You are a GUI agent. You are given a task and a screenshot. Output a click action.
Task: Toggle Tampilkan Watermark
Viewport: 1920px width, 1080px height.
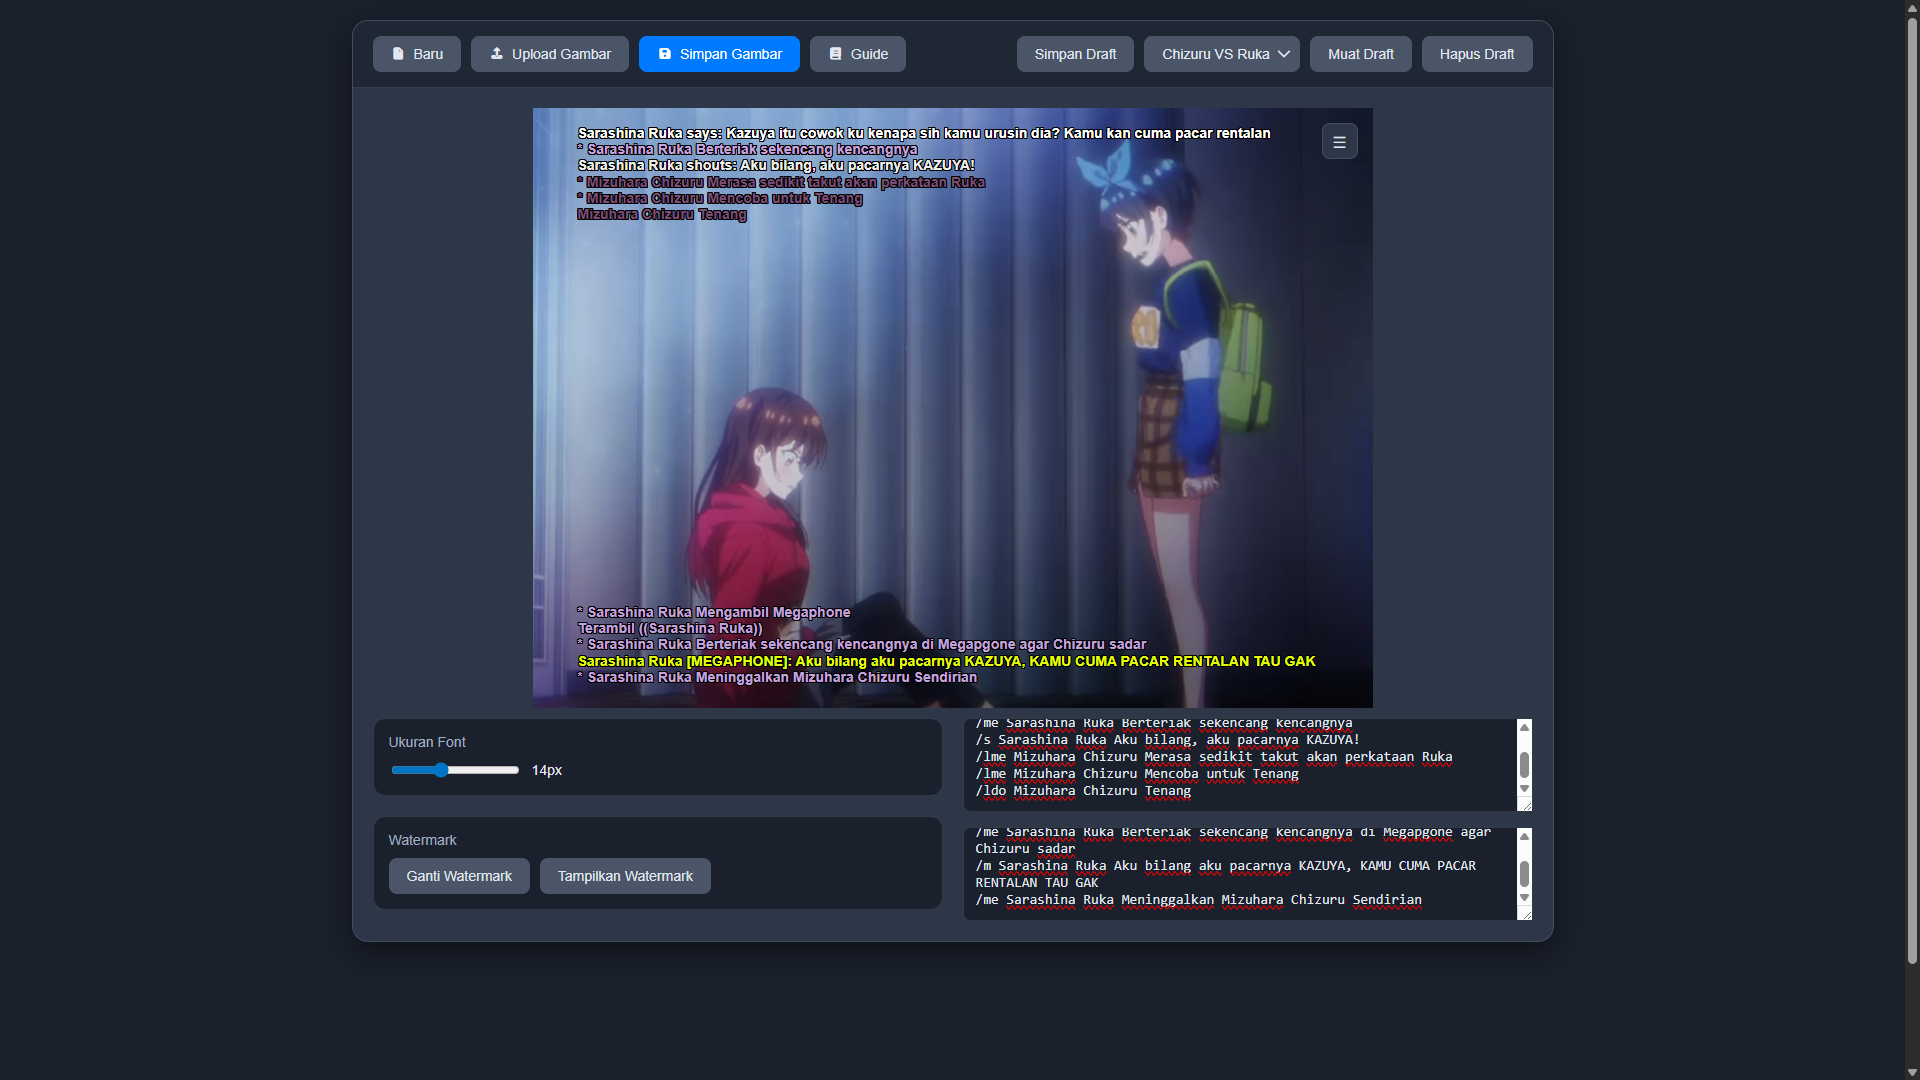(625, 876)
